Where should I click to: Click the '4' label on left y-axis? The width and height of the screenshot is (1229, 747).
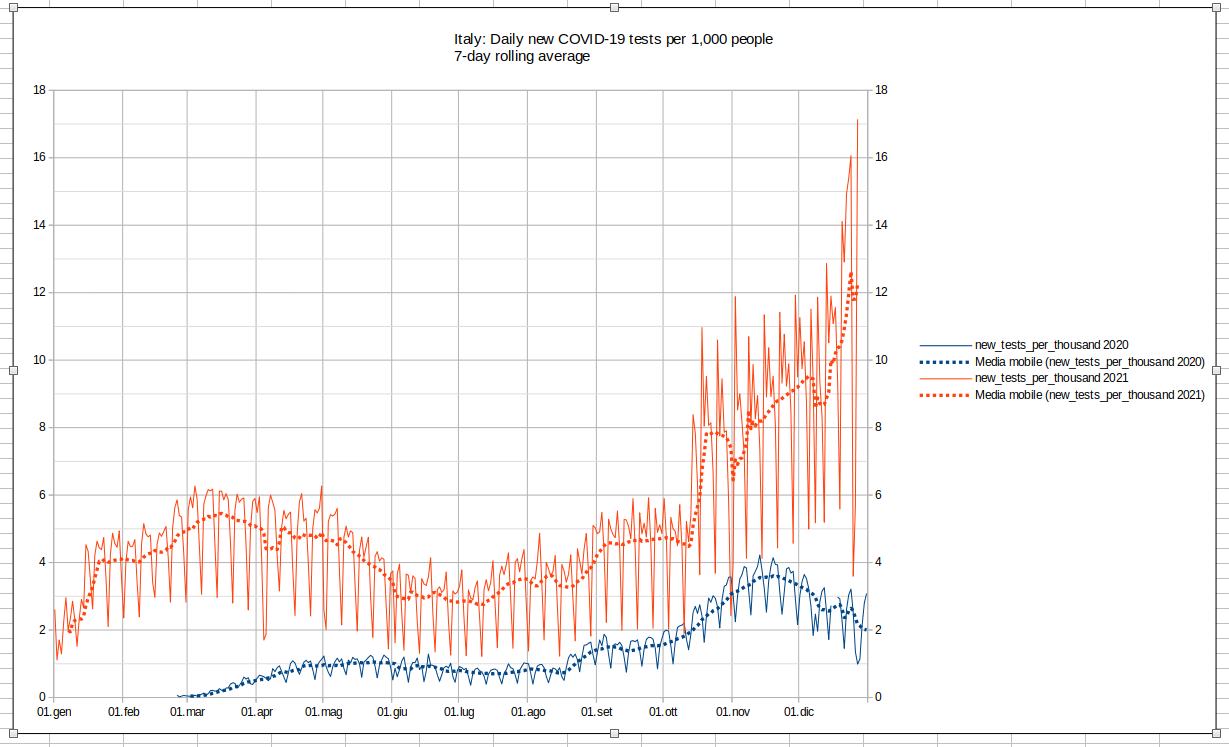[x=42, y=562]
